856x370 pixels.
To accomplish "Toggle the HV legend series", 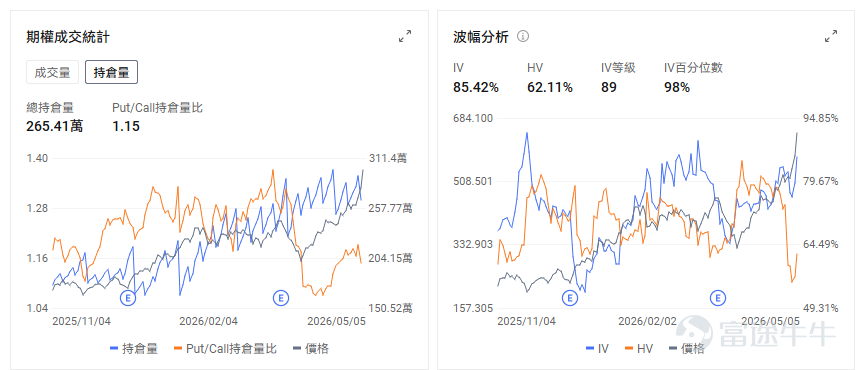I will [x=639, y=348].
